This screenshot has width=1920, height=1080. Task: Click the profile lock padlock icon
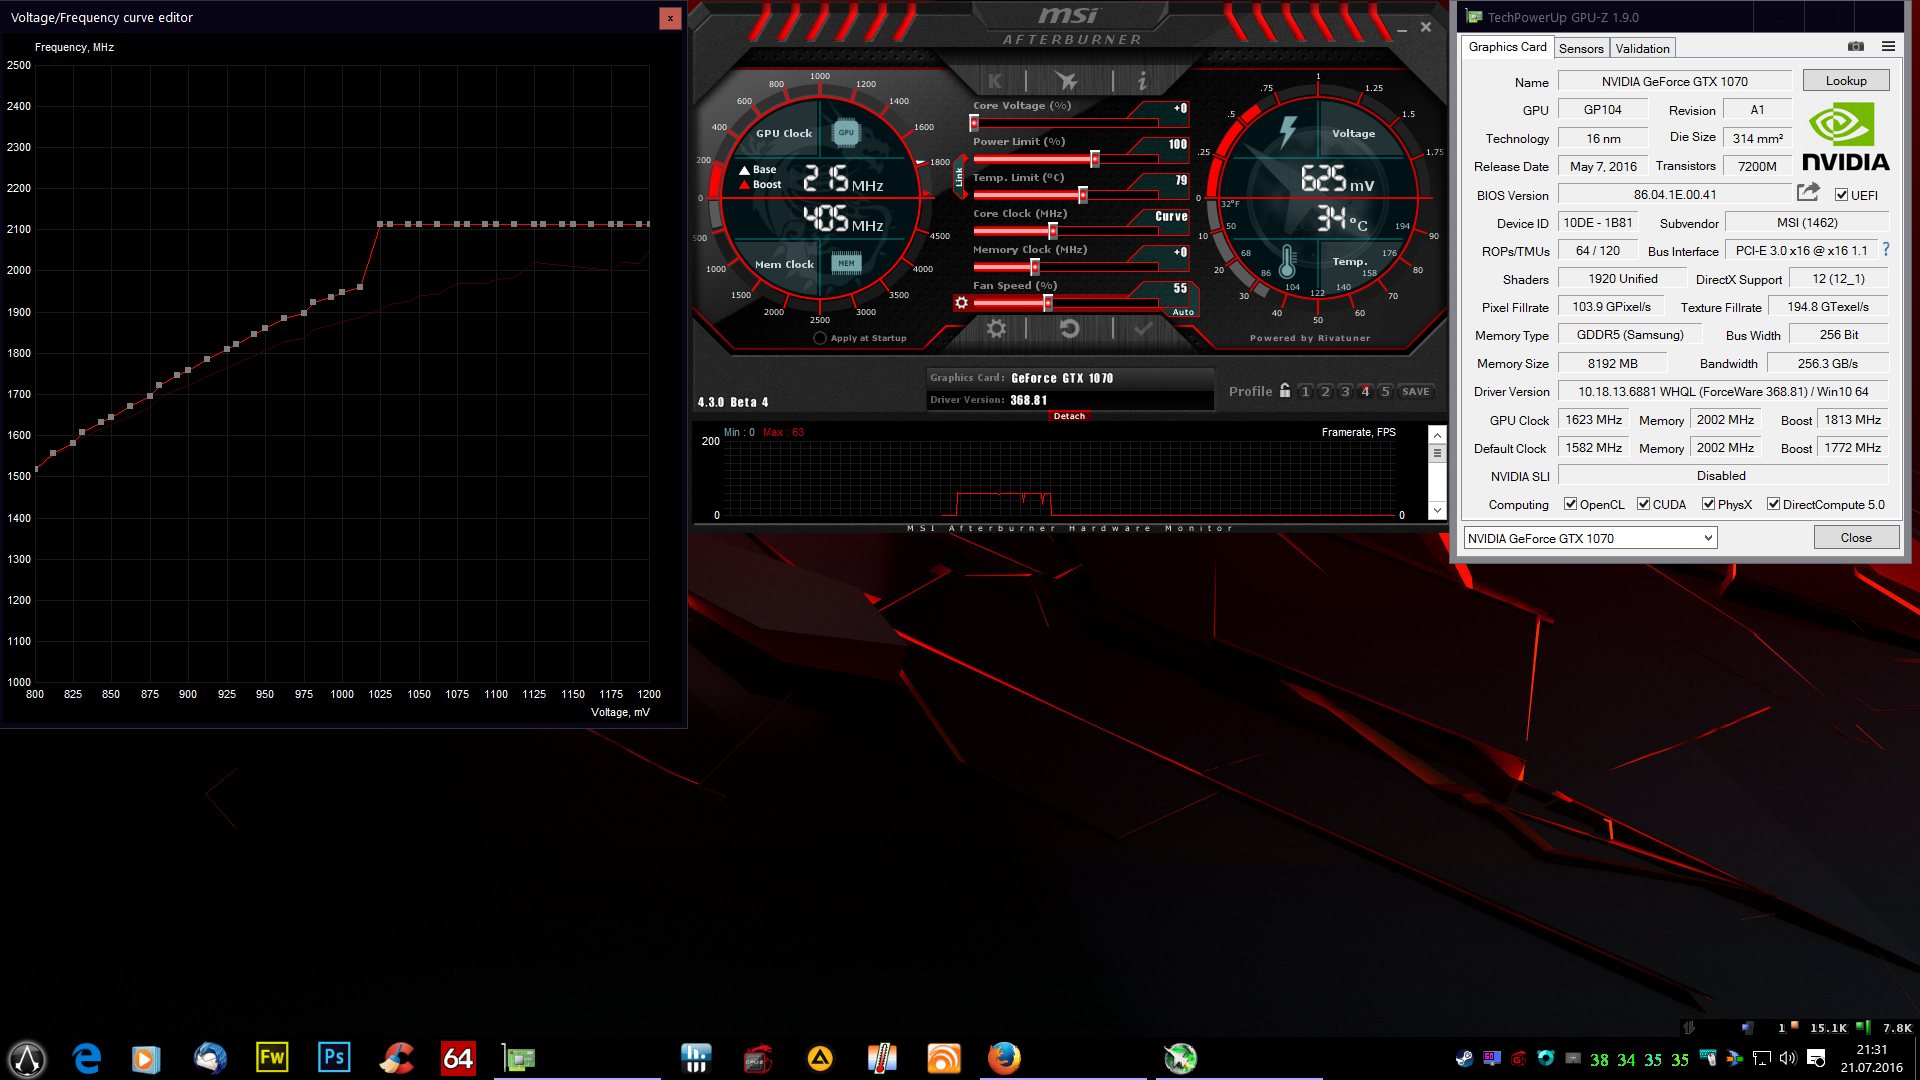(1285, 391)
